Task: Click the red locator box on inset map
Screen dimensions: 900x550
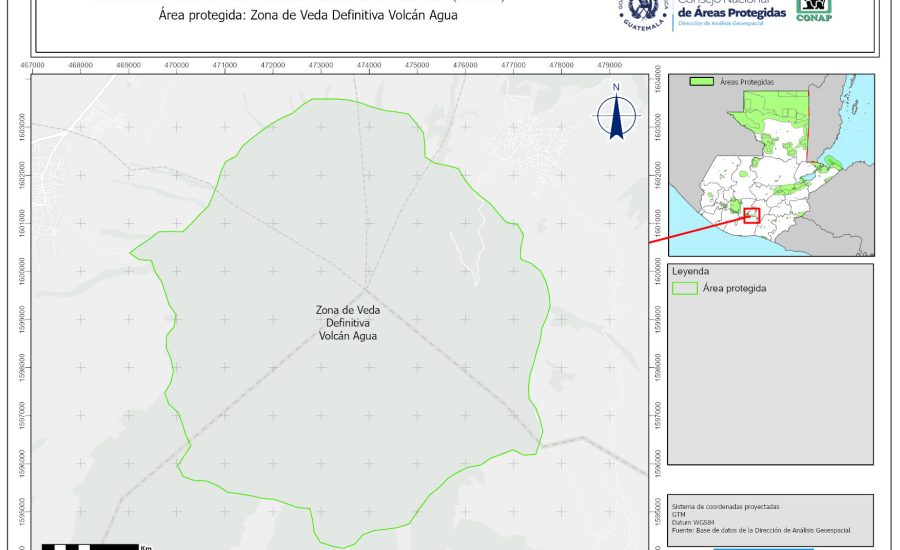Action: click(752, 215)
